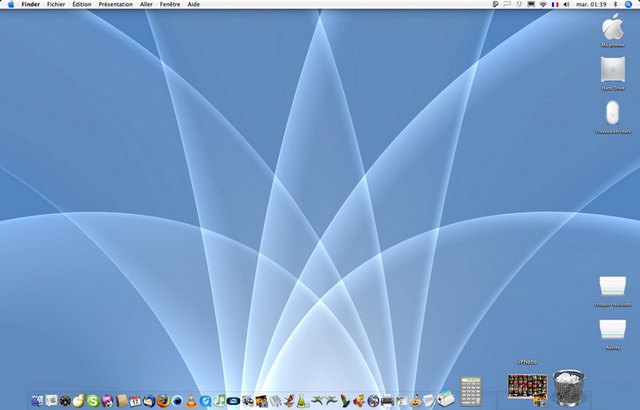Launch VLC cone from the Dock
Viewport: 640px width, 410px height.
click(191, 401)
